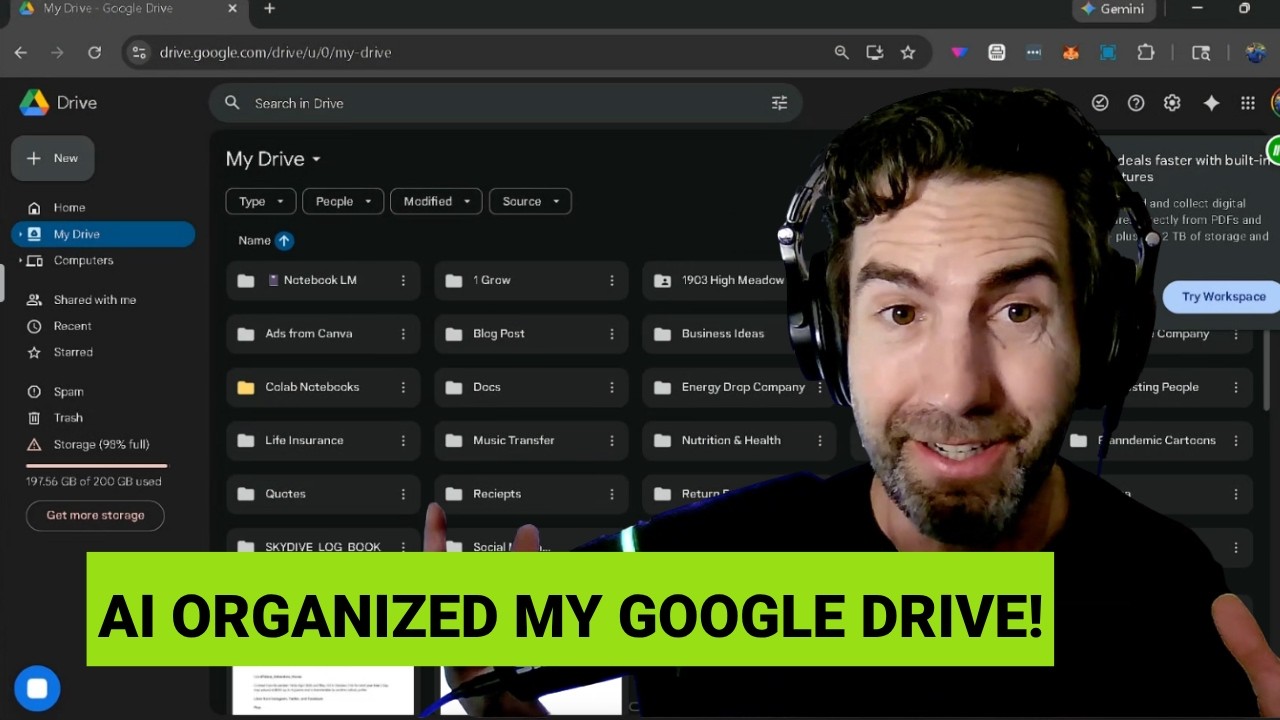The image size is (1280, 720).
Task: Click the password dots extension icon
Action: point(1034,53)
